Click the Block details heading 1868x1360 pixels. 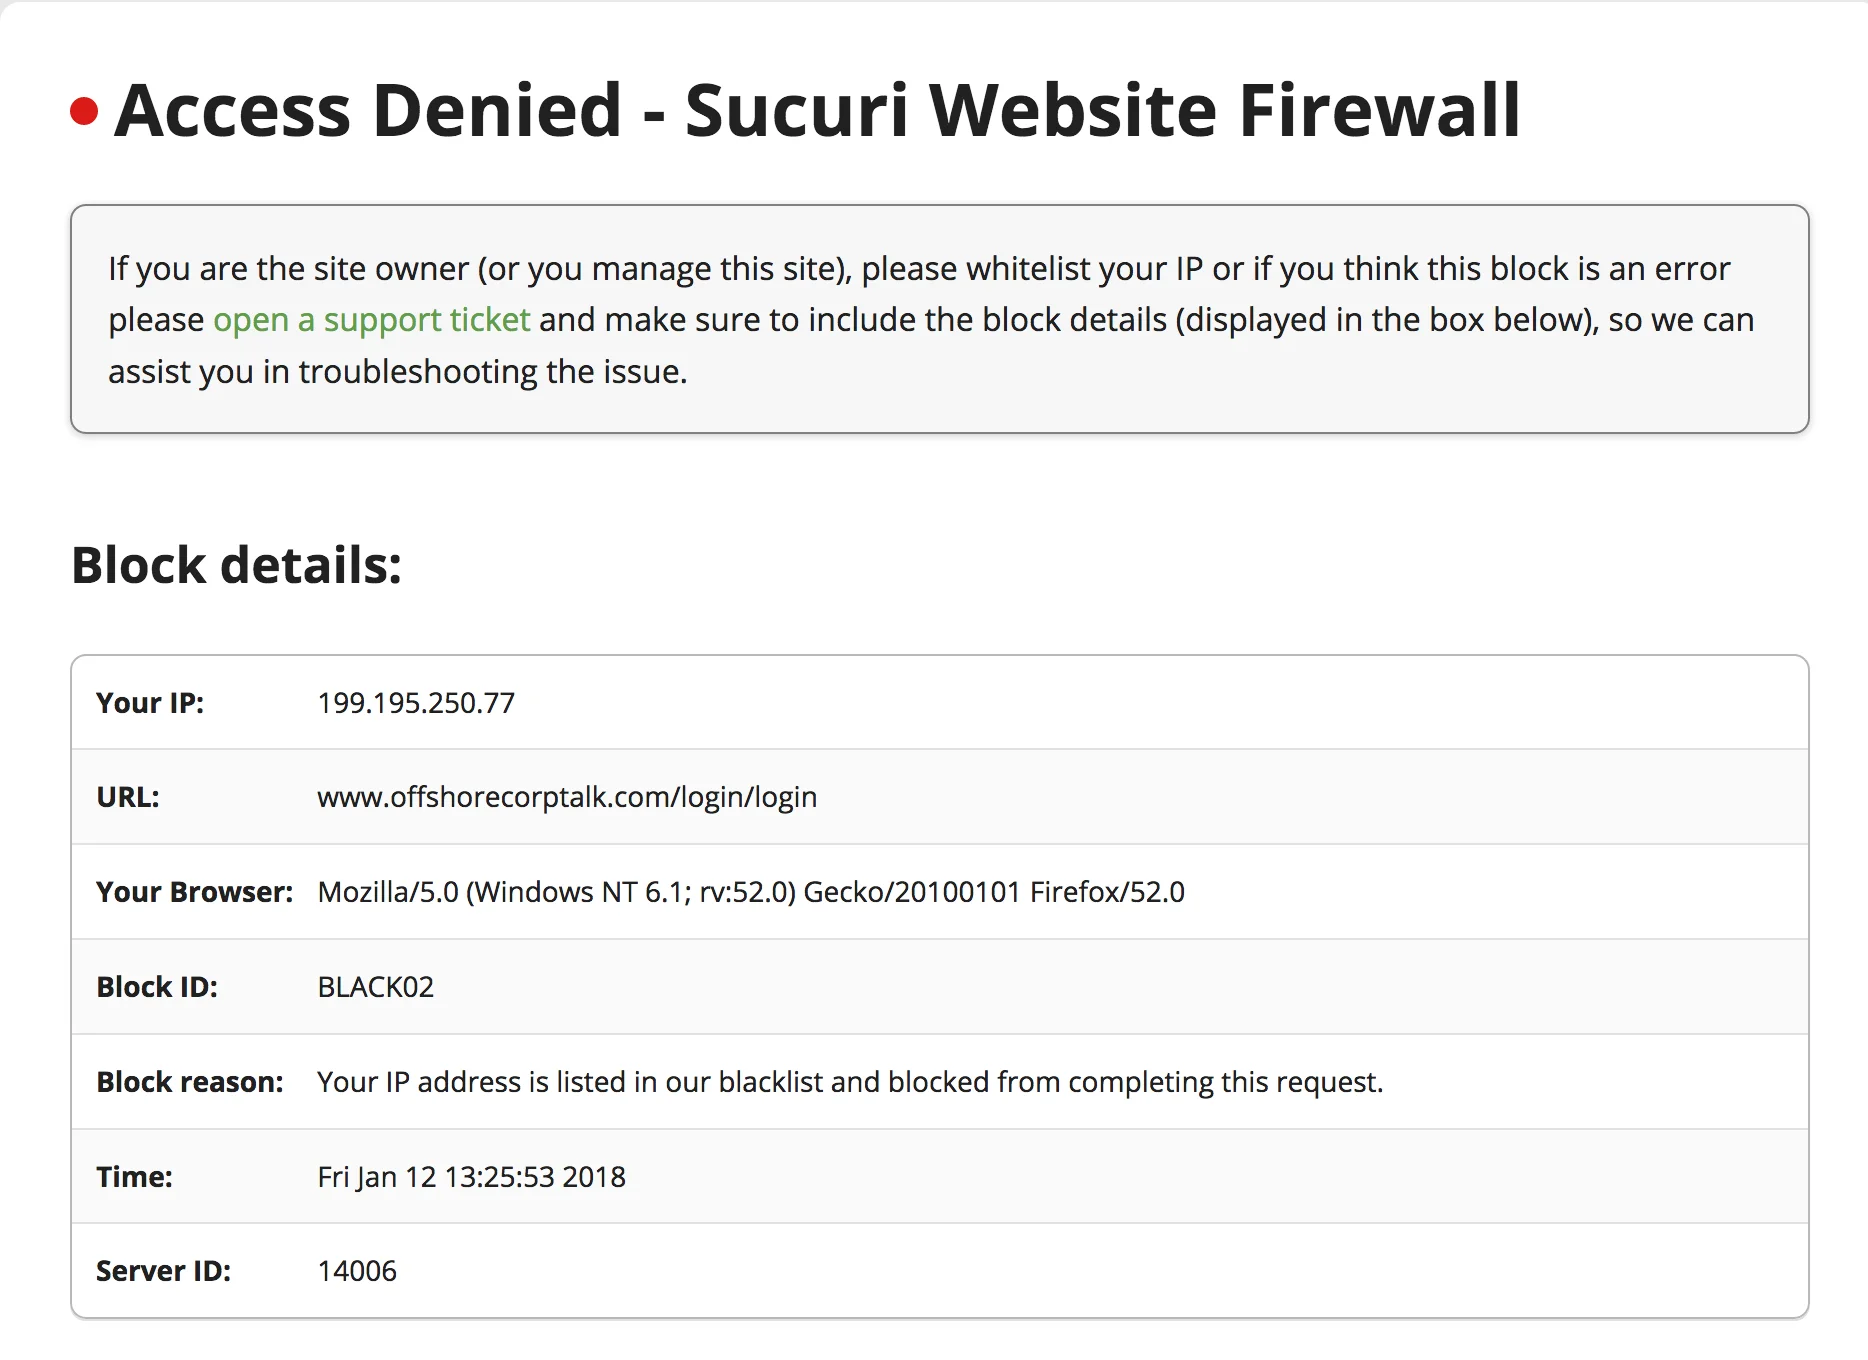point(237,565)
